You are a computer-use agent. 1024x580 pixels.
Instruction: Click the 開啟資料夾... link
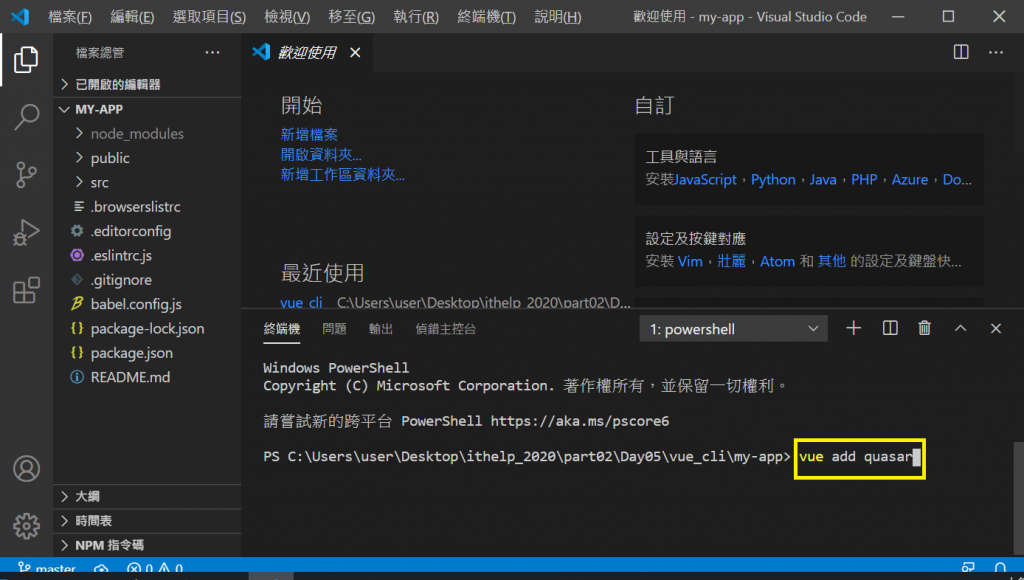click(321, 155)
